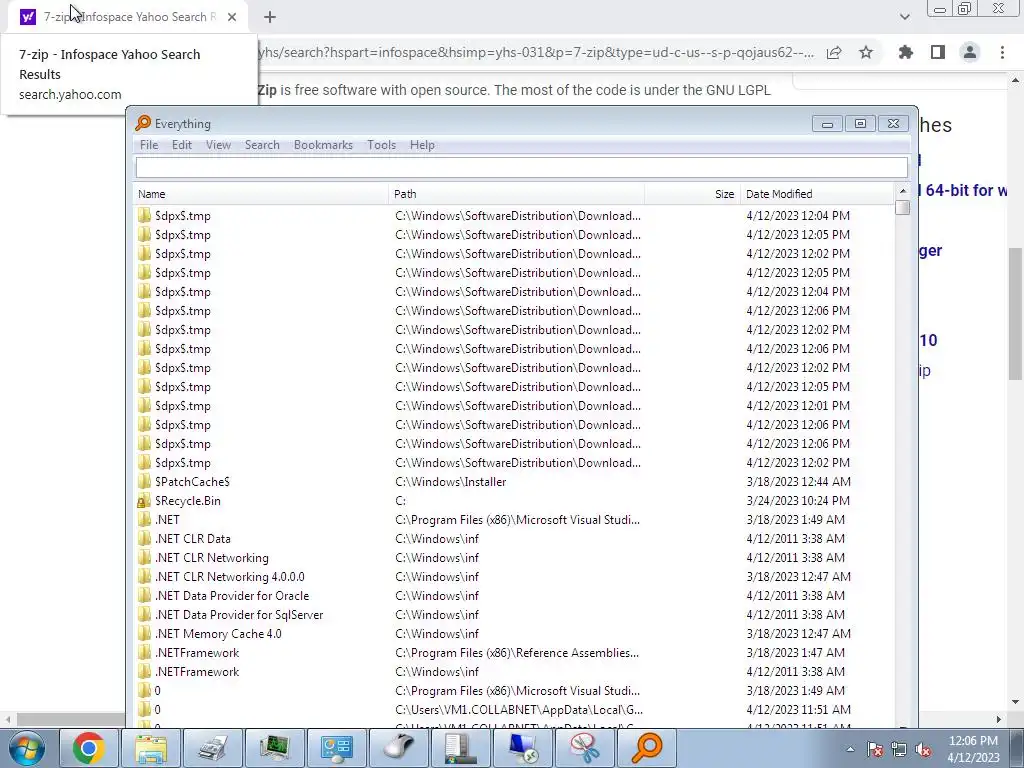Image resolution: width=1024 pixels, height=768 pixels.
Task: Select the 0 folder in VM1.COLLABNET AppData path
Action: click(x=157, y=709)
